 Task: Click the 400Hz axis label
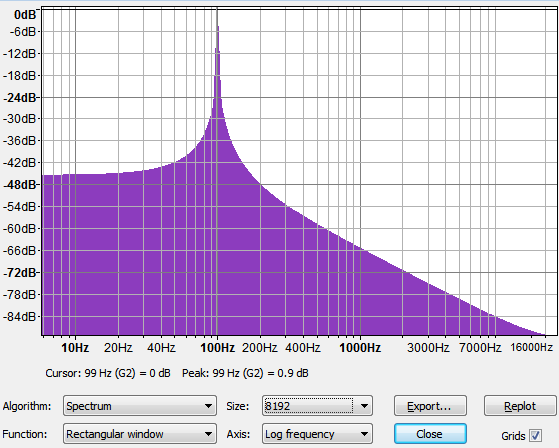303,347
